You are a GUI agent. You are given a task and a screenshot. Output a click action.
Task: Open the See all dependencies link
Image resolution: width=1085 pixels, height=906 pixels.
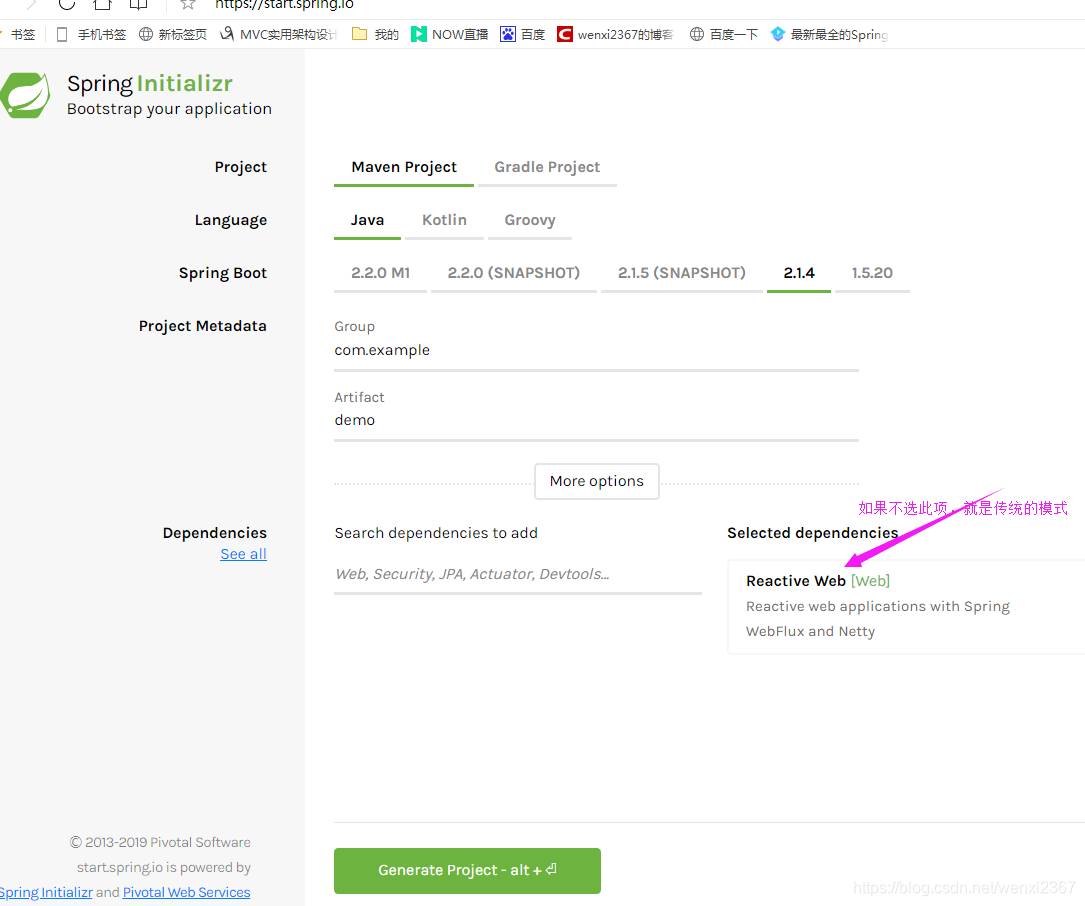click(244, 554)
